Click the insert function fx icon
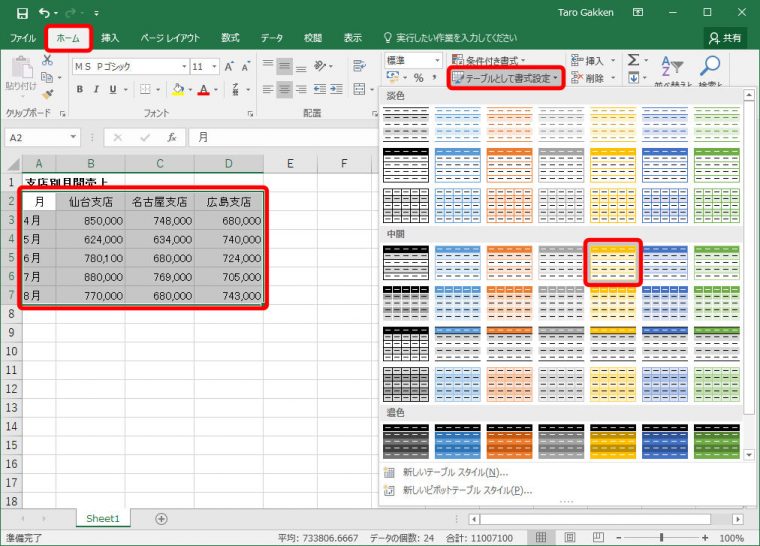Screen dimensions: 760x546 172,138
